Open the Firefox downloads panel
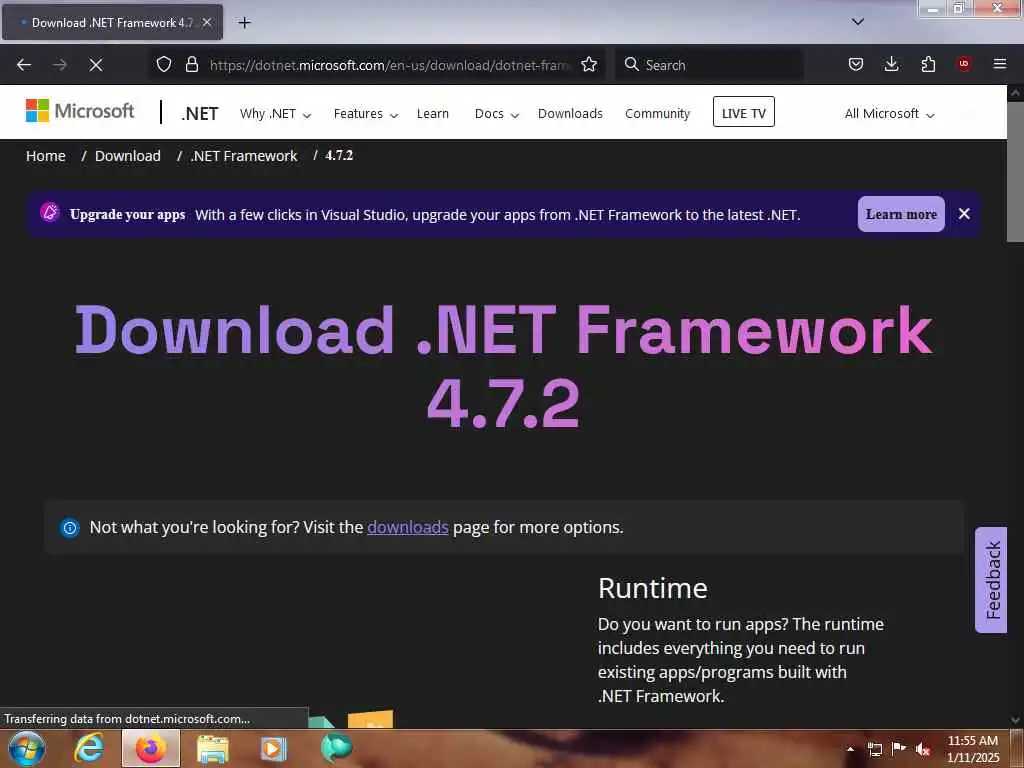This screenshot has width=1024, height=768. pyautogui.click(x=891, y=64)
